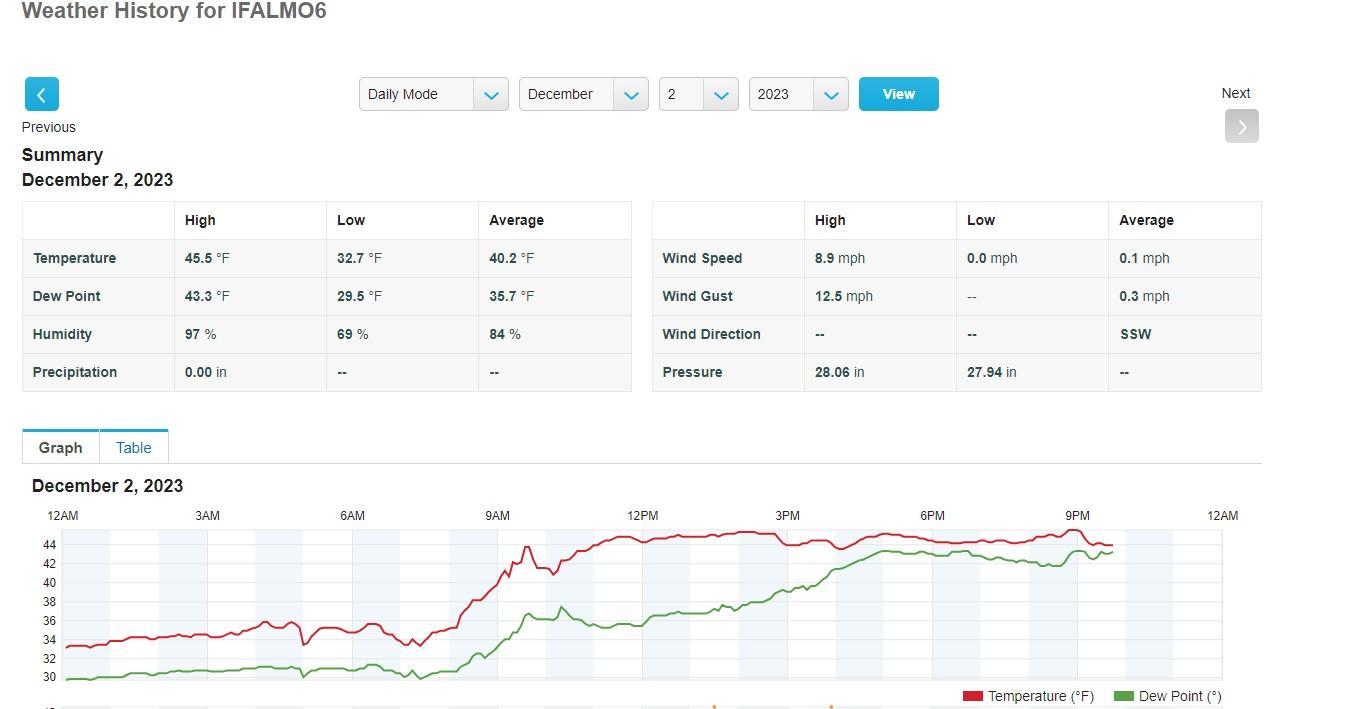Viewport: 1368px width, 709px height.
Task: Select the Wind Gust row label
Action: (697, 296)
